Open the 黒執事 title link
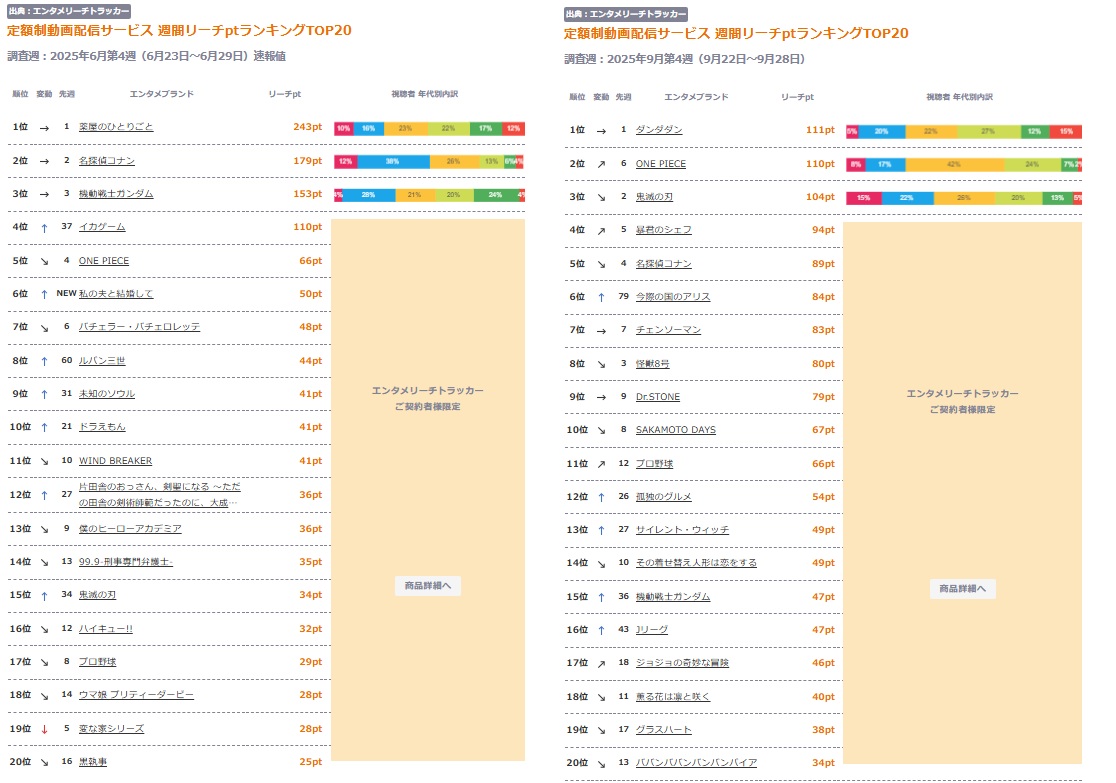The image size is (1116, 783). [x=93, y=762]
